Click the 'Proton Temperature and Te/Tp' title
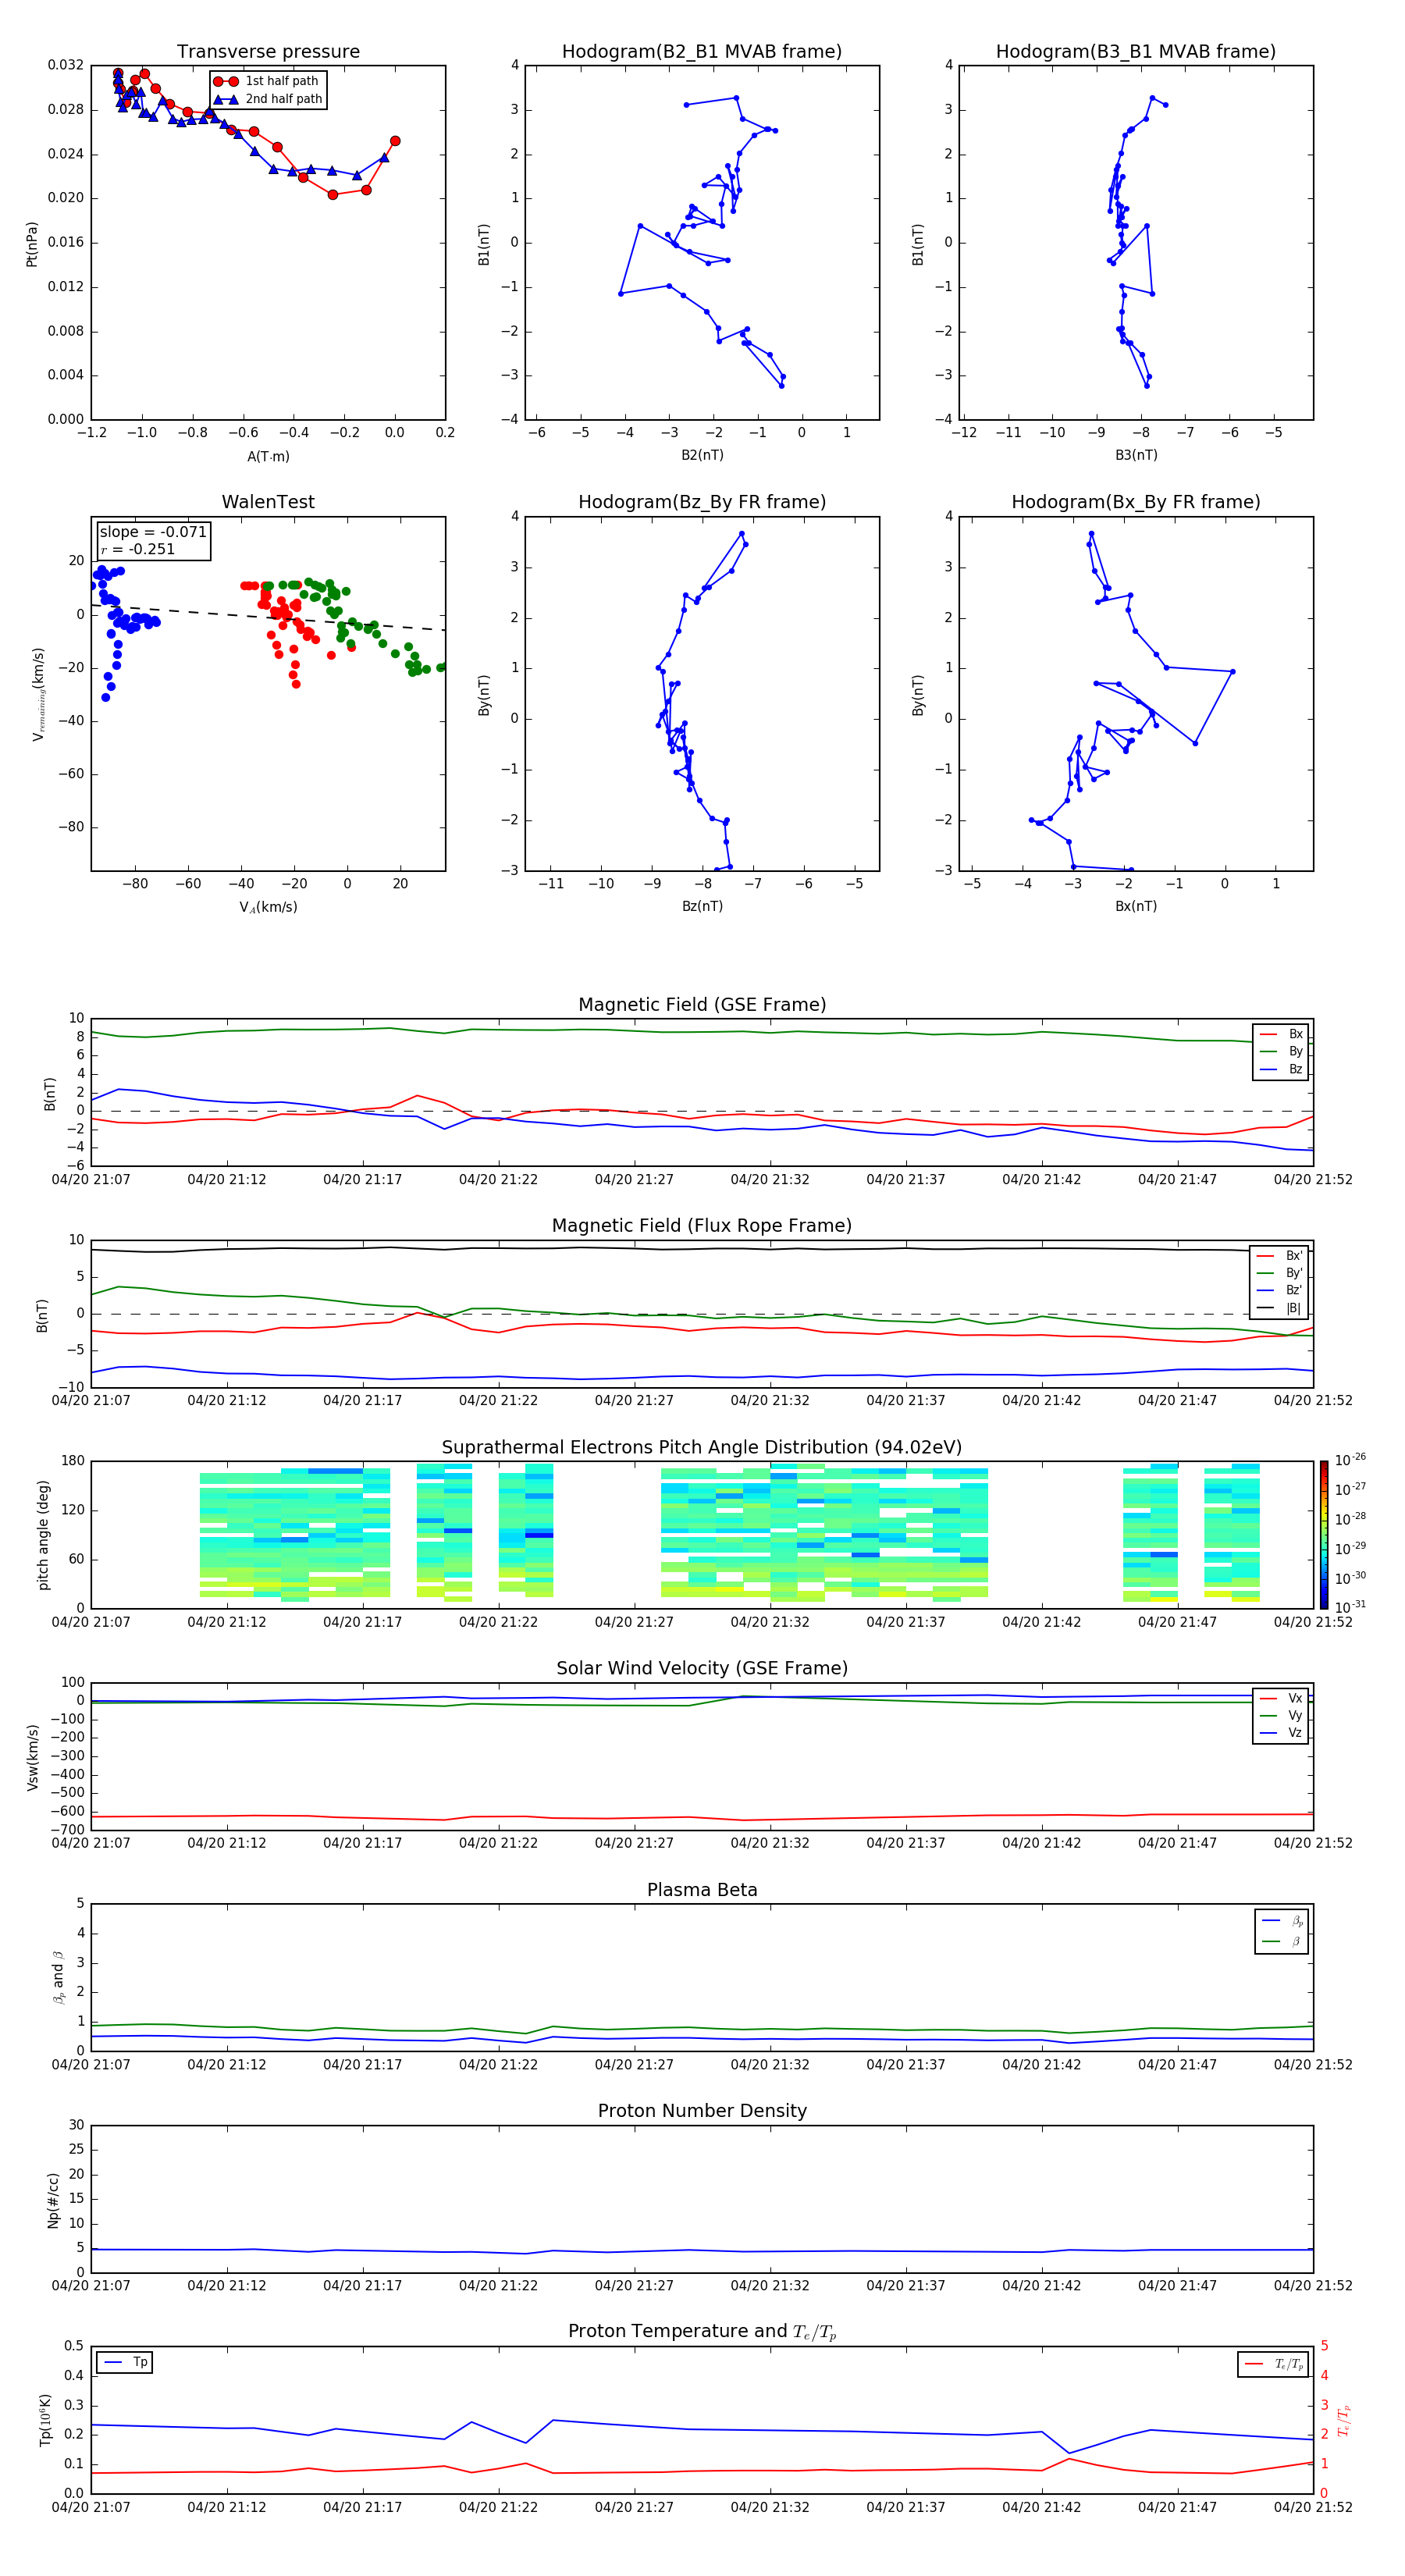1405x2576 pixels. coord(702,2332)
